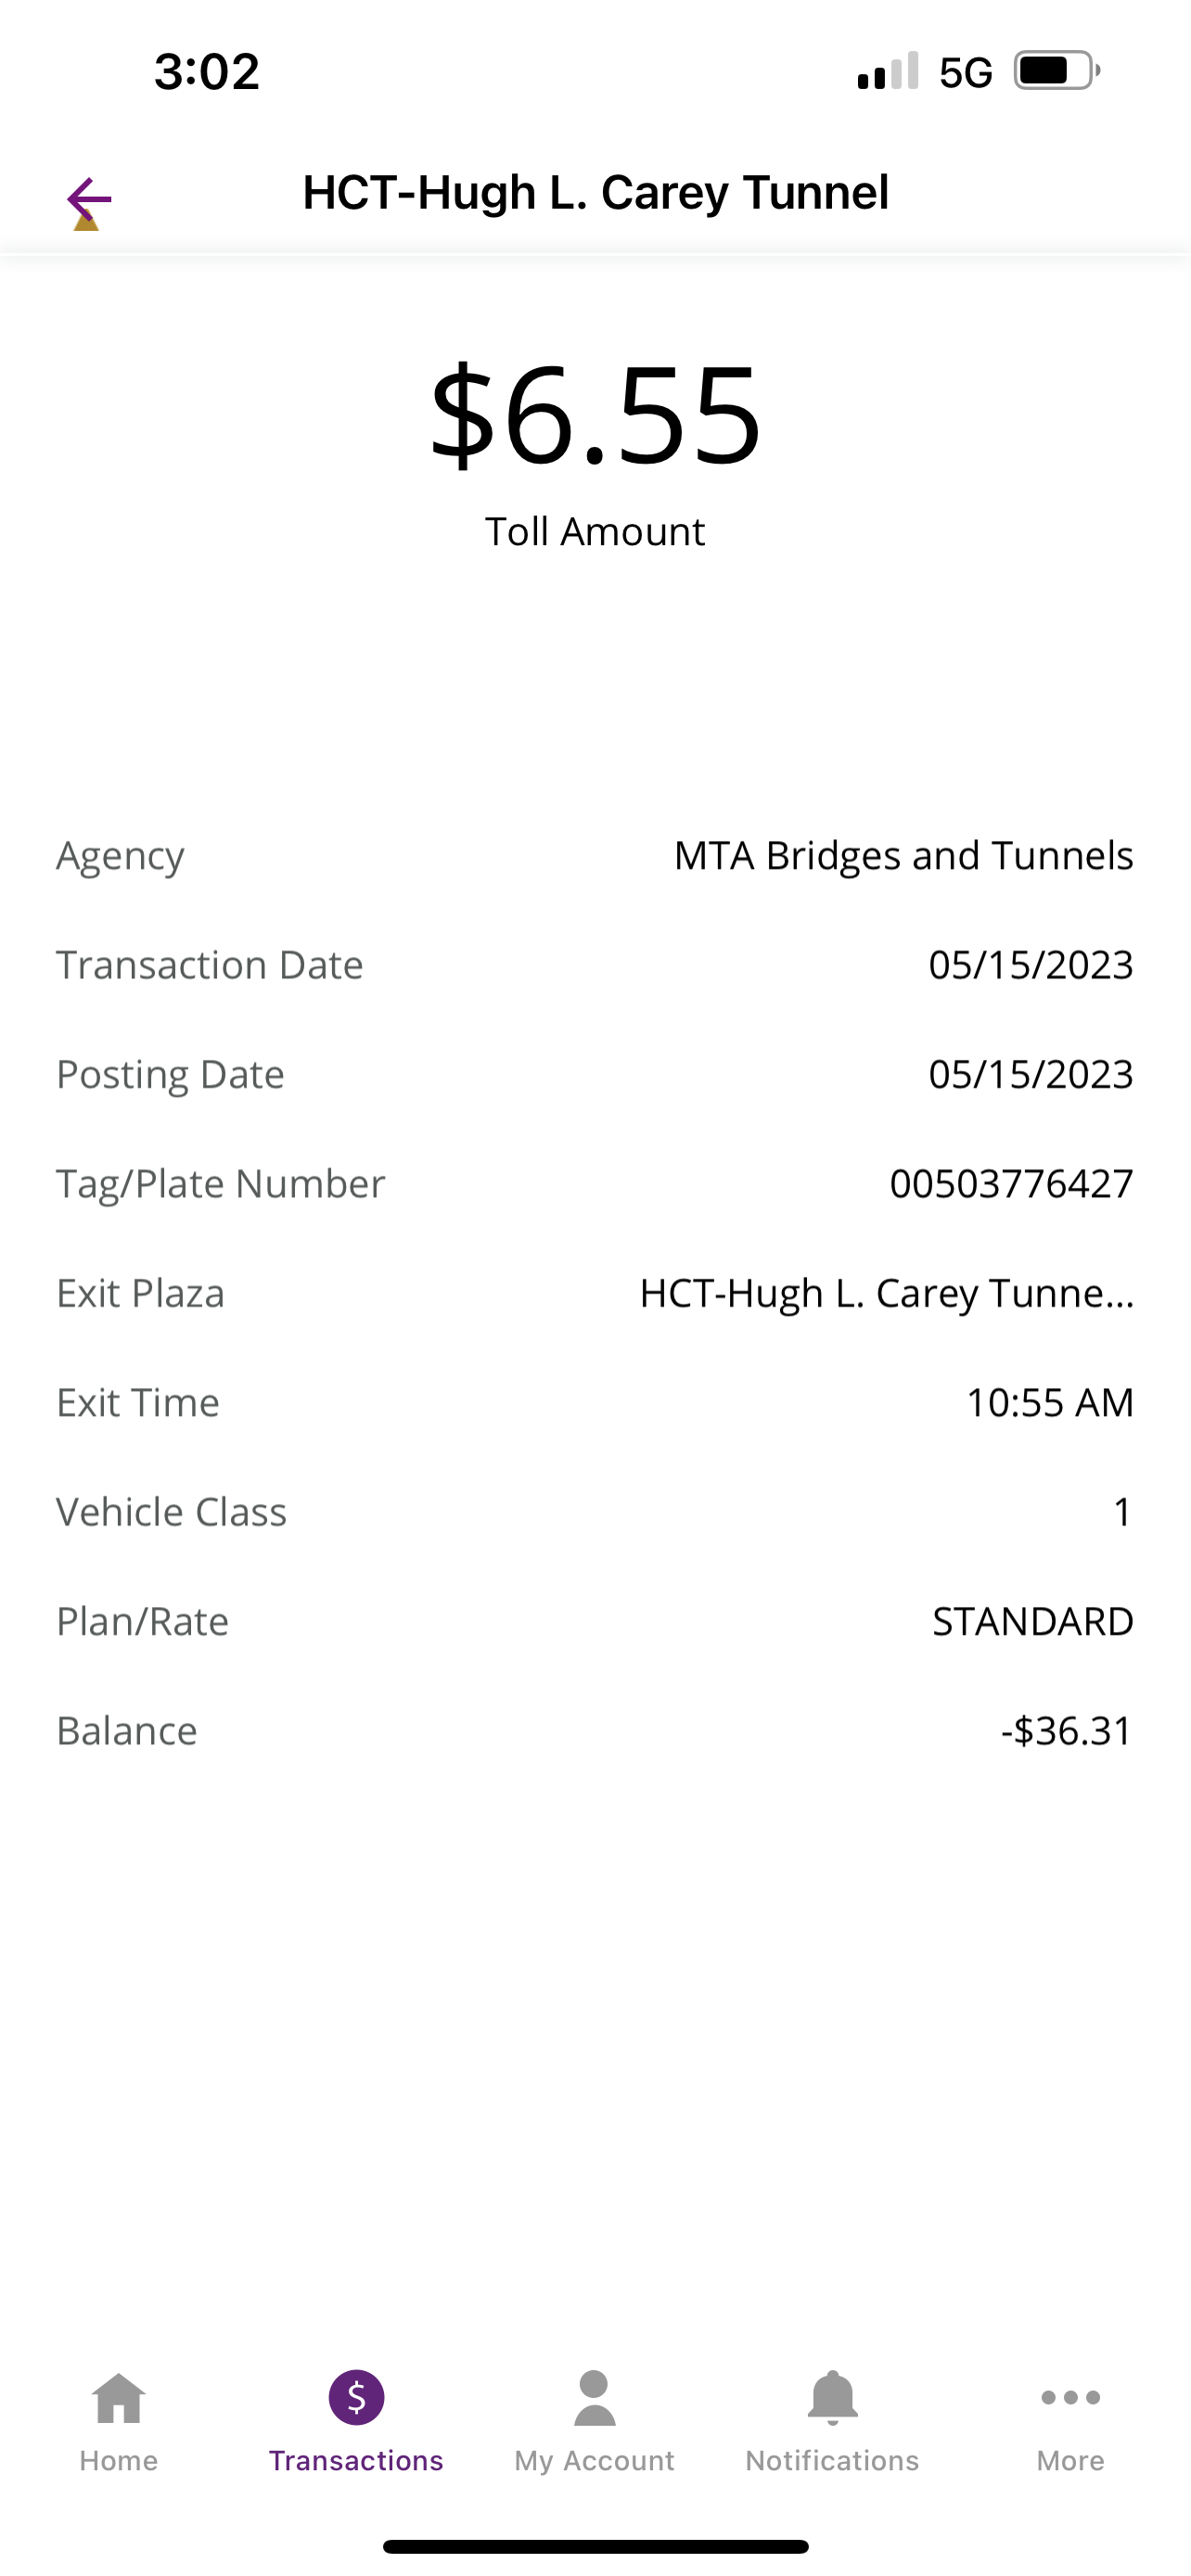Tap the Exit Time 10:55 AM value

coord(1050,1403)
